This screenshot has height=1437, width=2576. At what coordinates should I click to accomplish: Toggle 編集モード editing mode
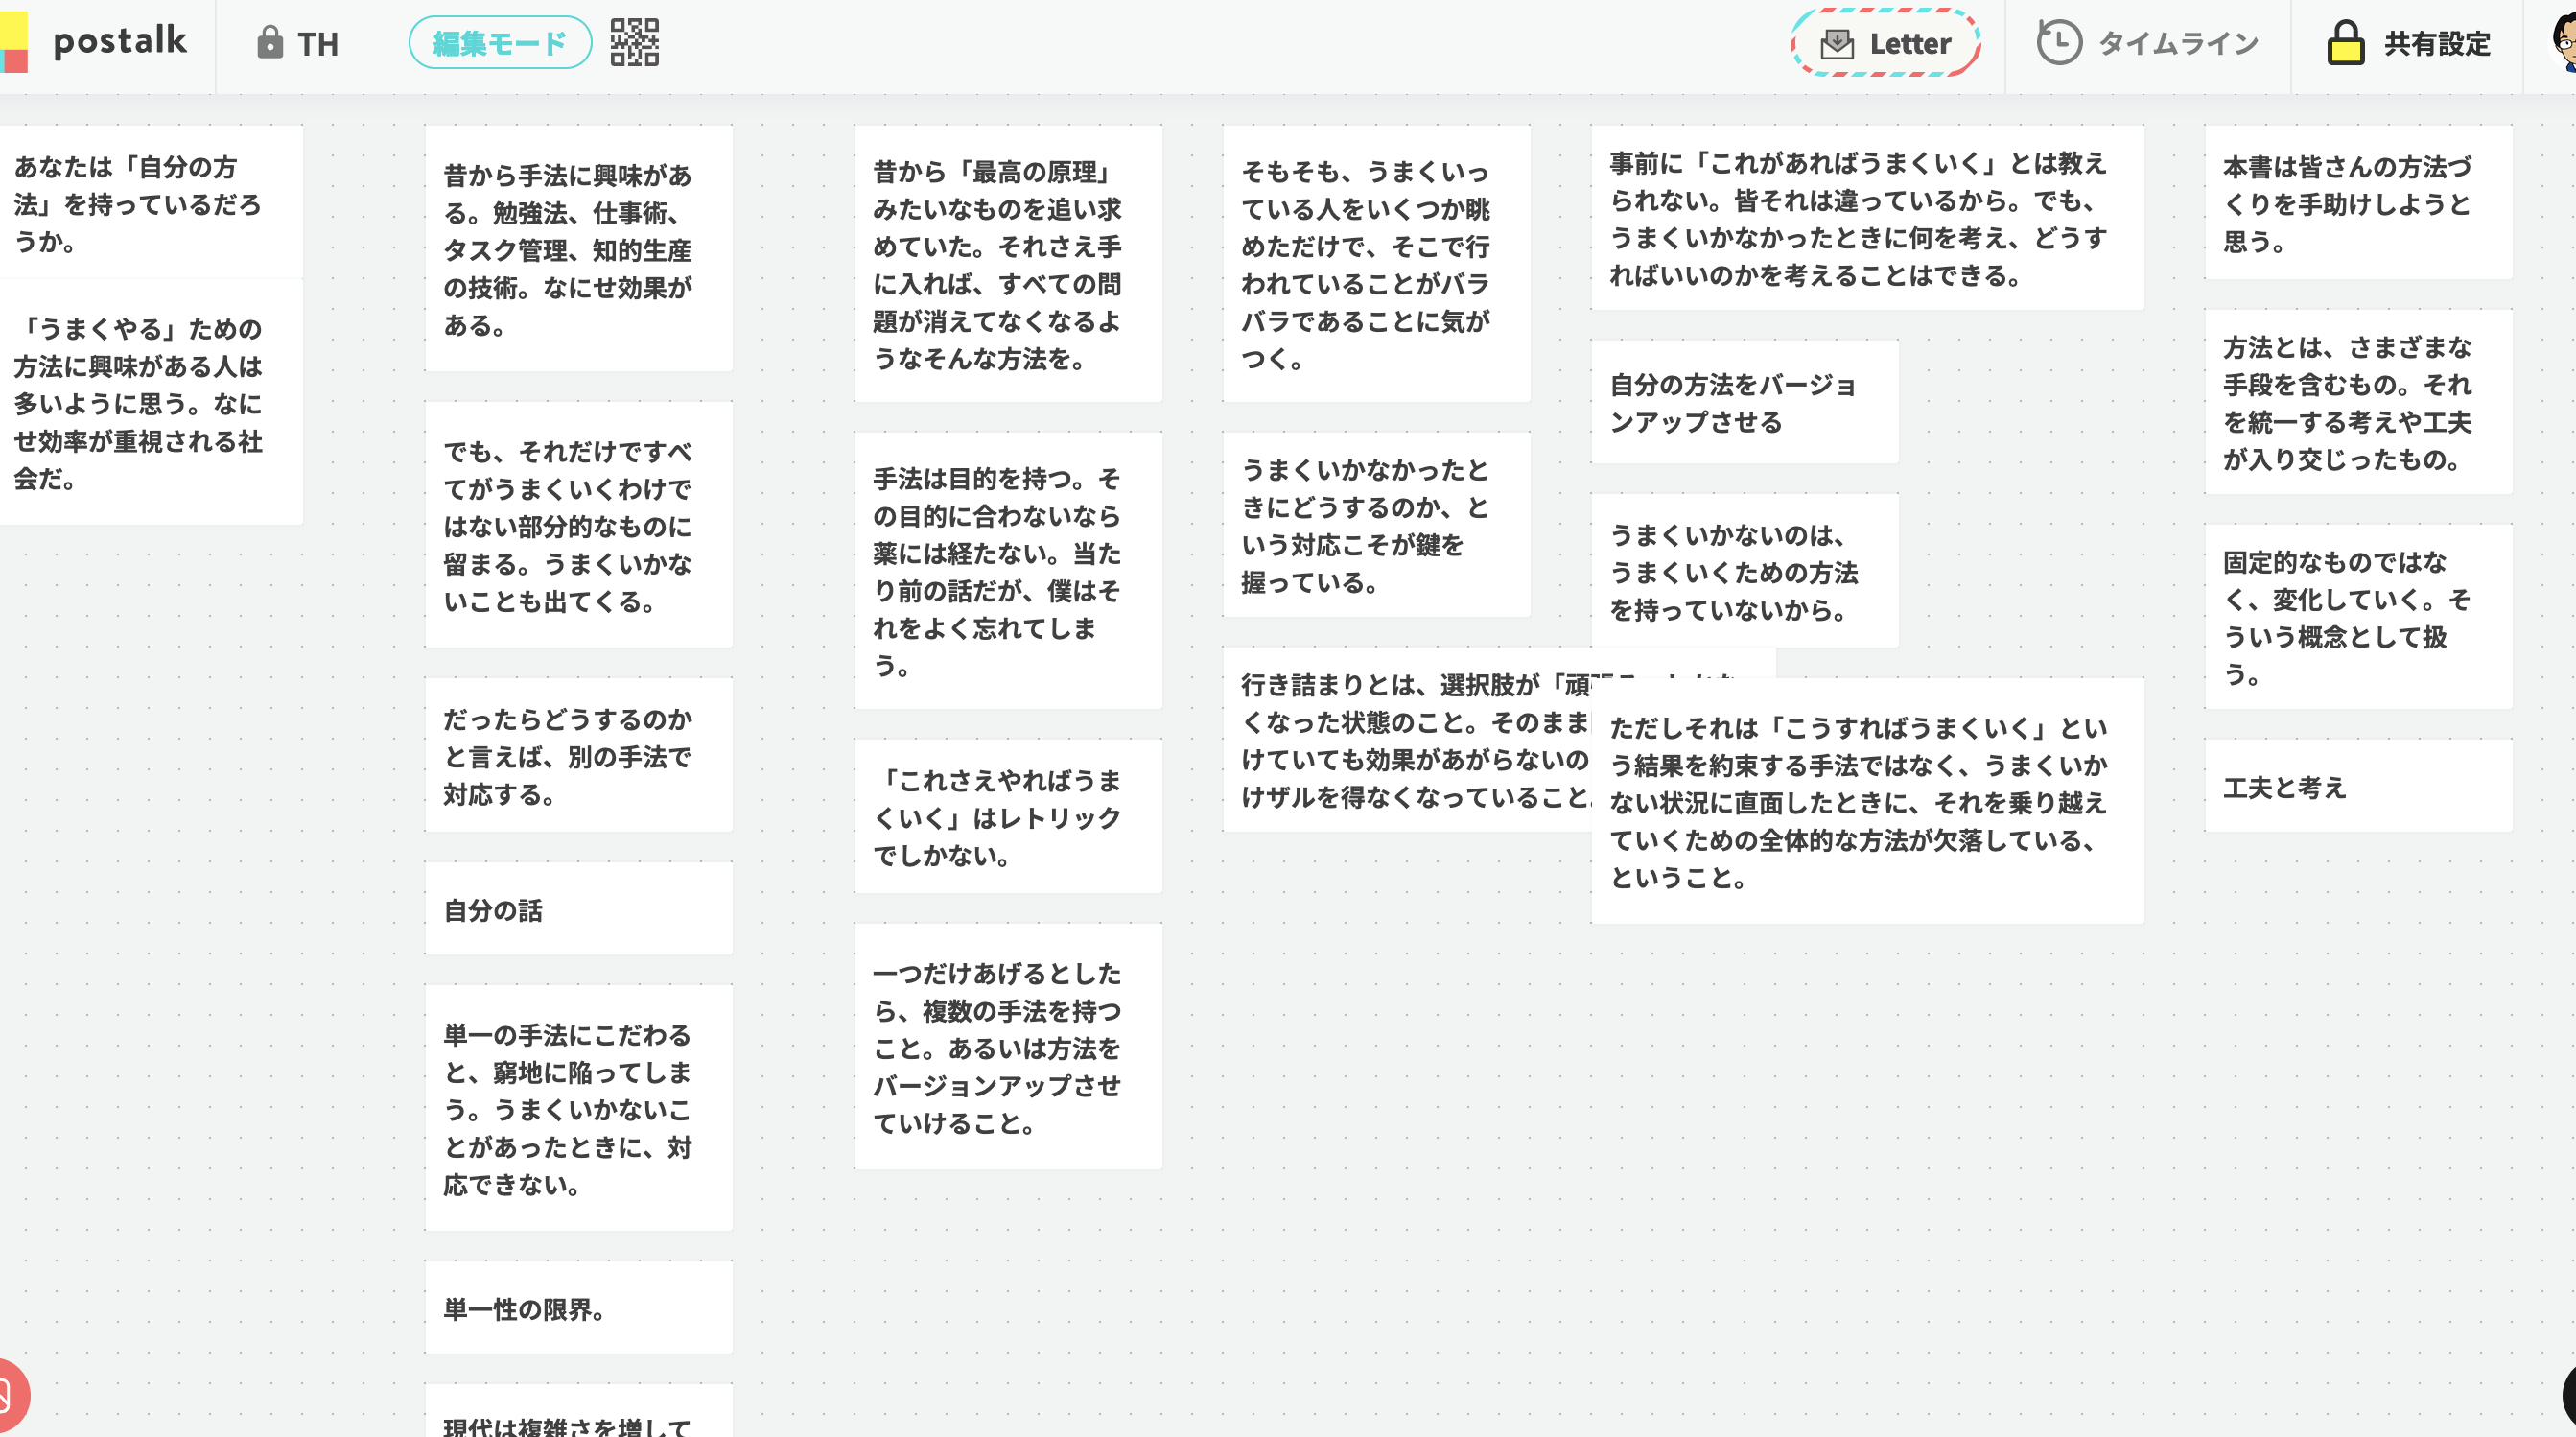coord(498,42)
